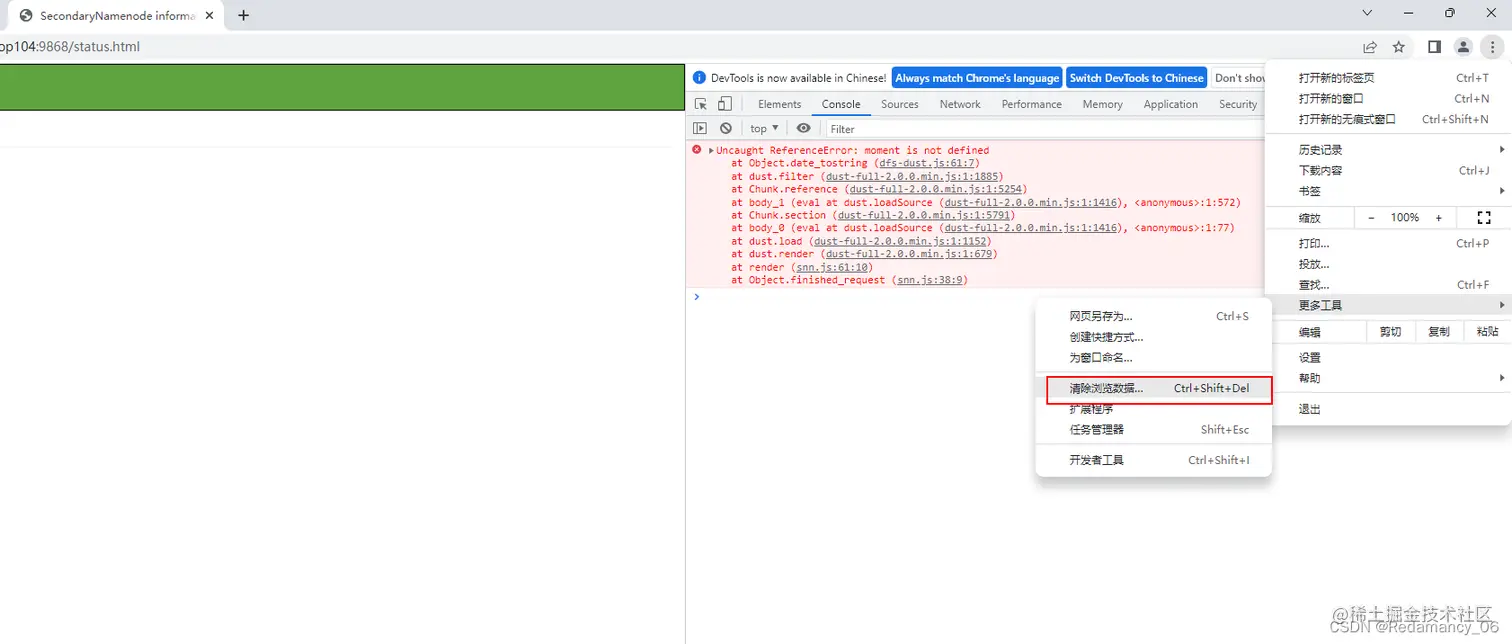Switch to the Sources tab
The height and width of the screenshot is (644, 1512).
click(900, 104)
